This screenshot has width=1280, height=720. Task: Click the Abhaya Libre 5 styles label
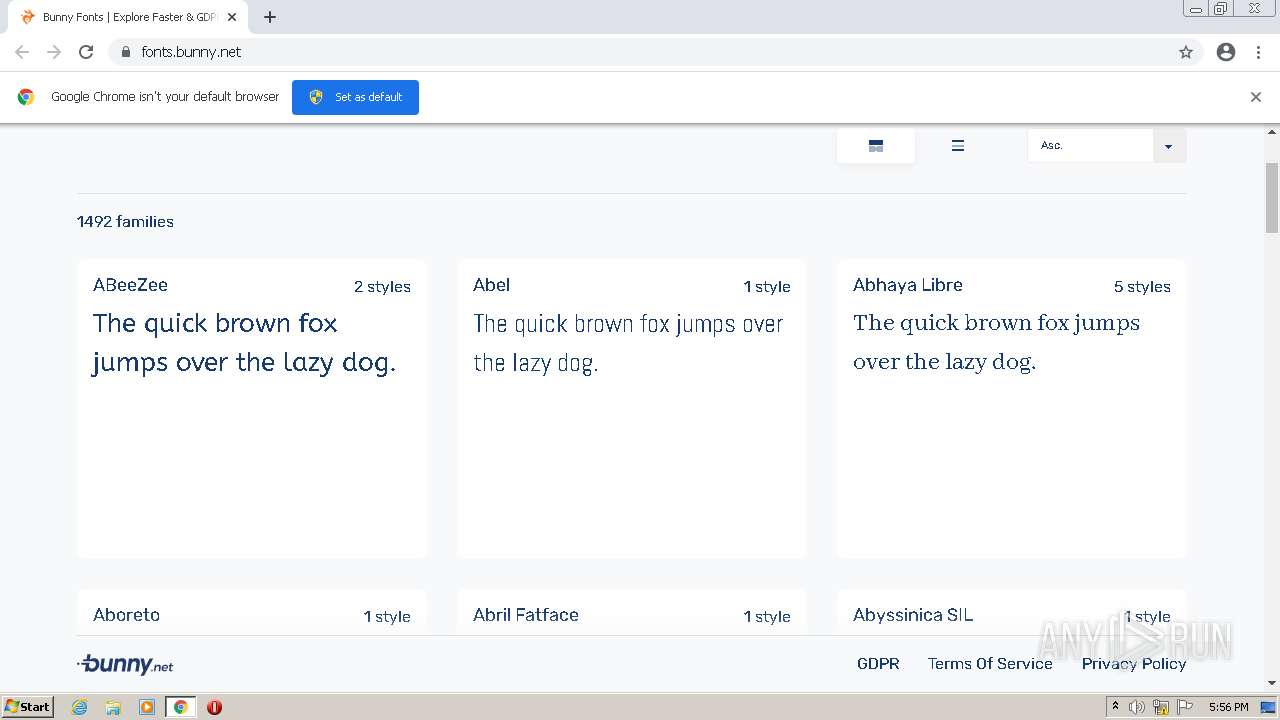[1142, 287]
